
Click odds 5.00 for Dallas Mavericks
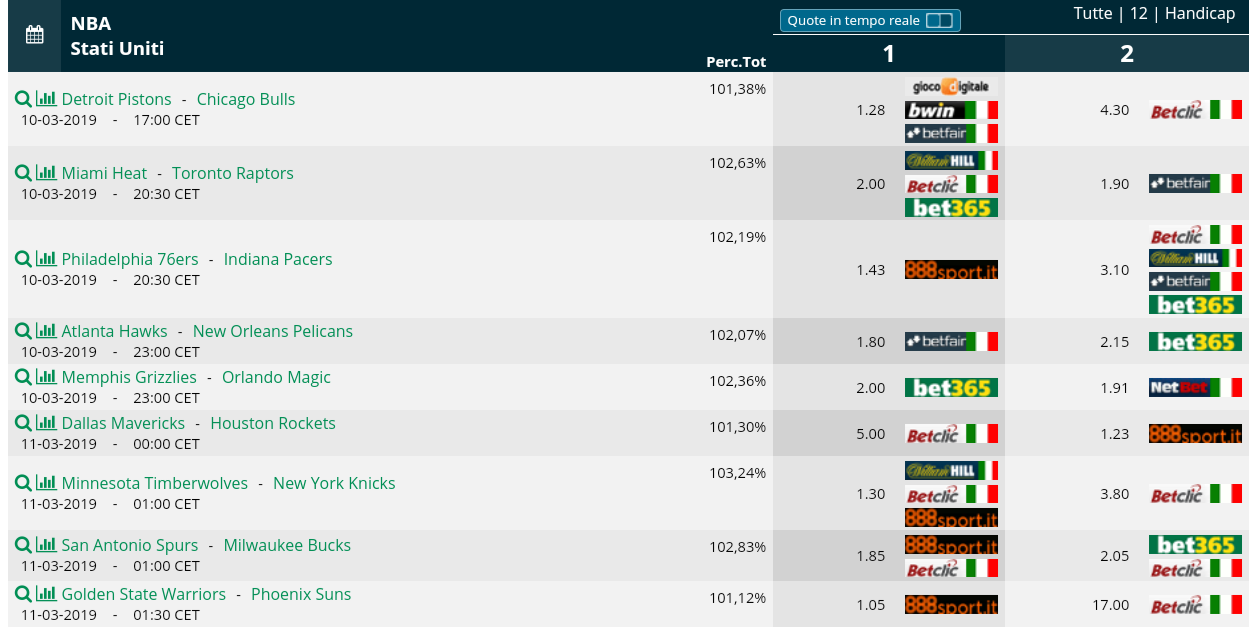click(x=871, y=433)
